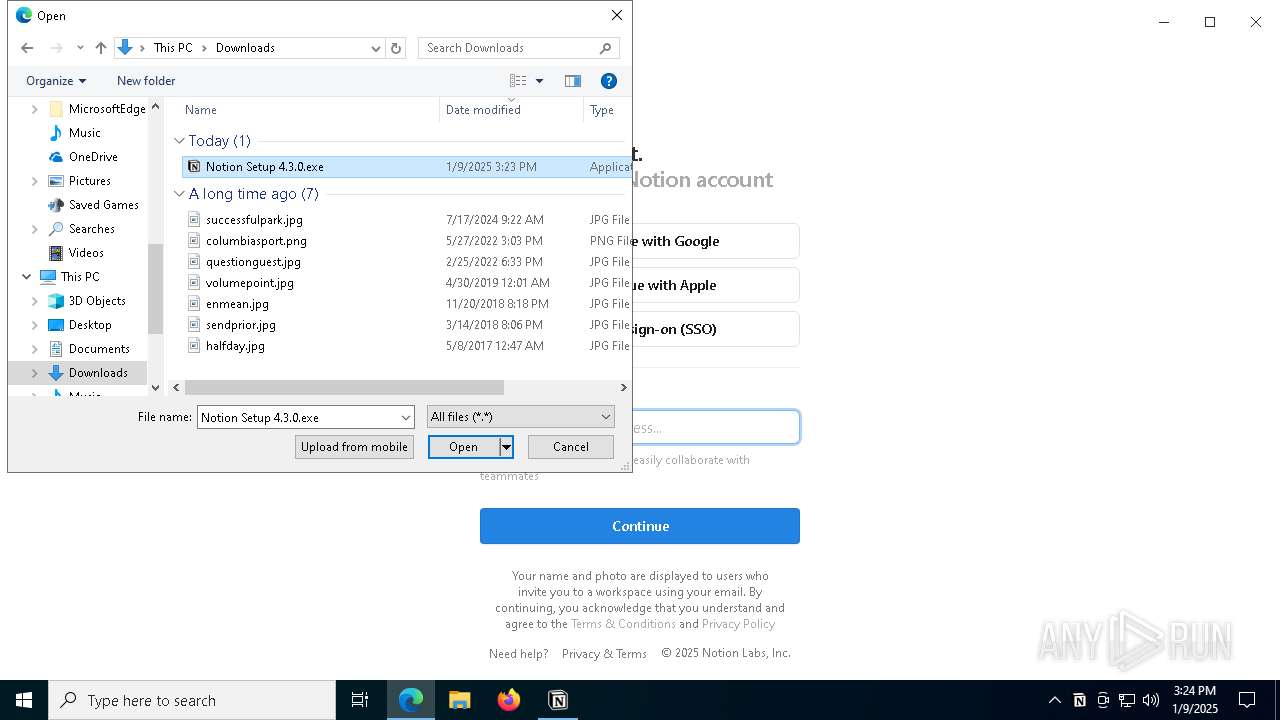This screenshot has width=1280, height=720.
Task: Open the Privacy Policy link
Action: coord(738,624)
